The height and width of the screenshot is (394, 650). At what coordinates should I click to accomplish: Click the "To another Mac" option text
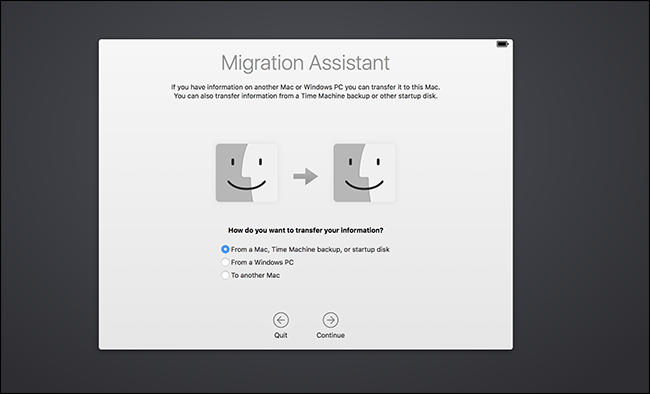coord(255,275)
